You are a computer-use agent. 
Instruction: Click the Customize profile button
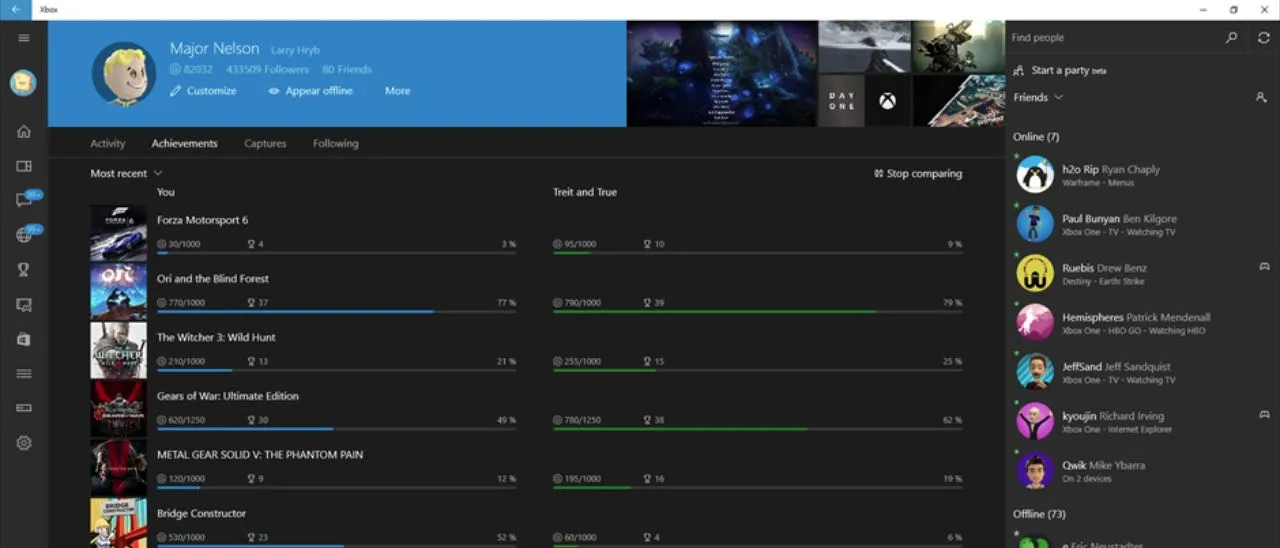(x=203, y=91)
